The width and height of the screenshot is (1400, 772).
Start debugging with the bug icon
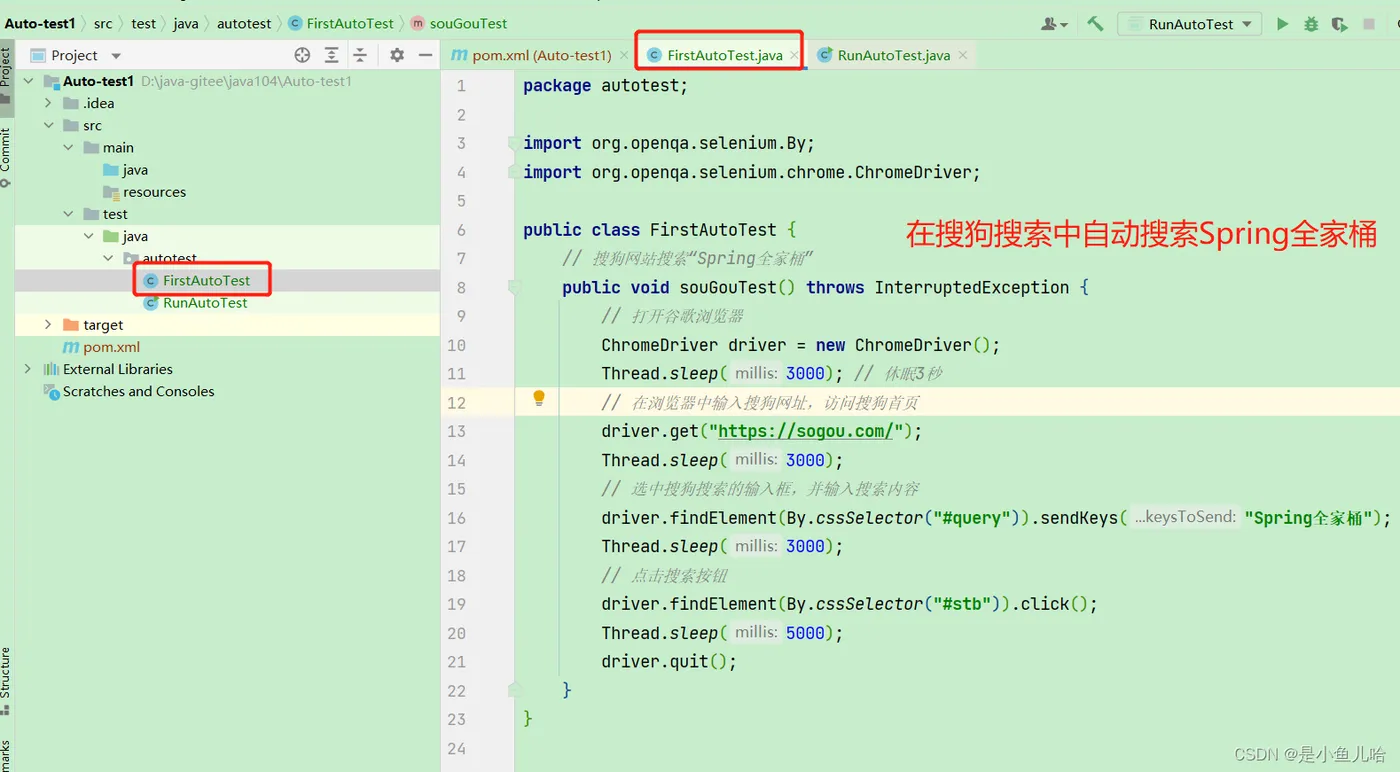[1311, 24]
